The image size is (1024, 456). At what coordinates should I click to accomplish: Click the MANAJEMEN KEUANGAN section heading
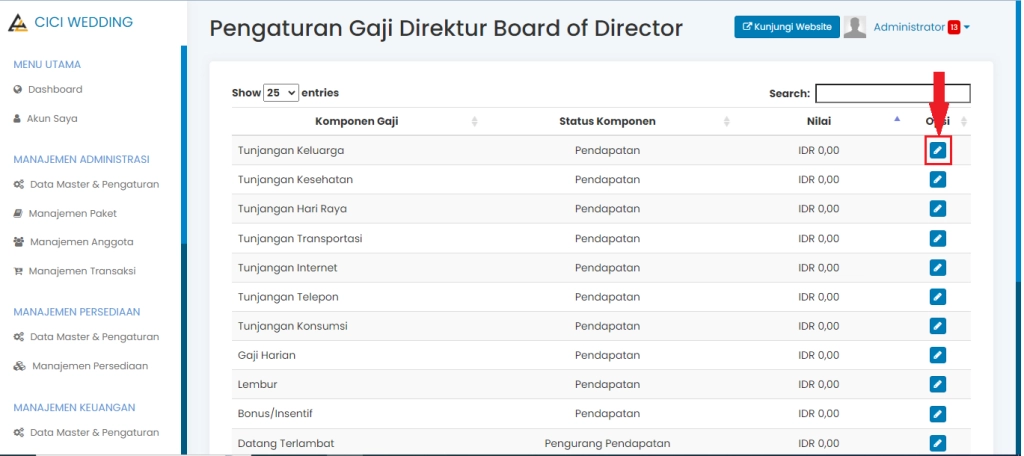tap(74, 408)
